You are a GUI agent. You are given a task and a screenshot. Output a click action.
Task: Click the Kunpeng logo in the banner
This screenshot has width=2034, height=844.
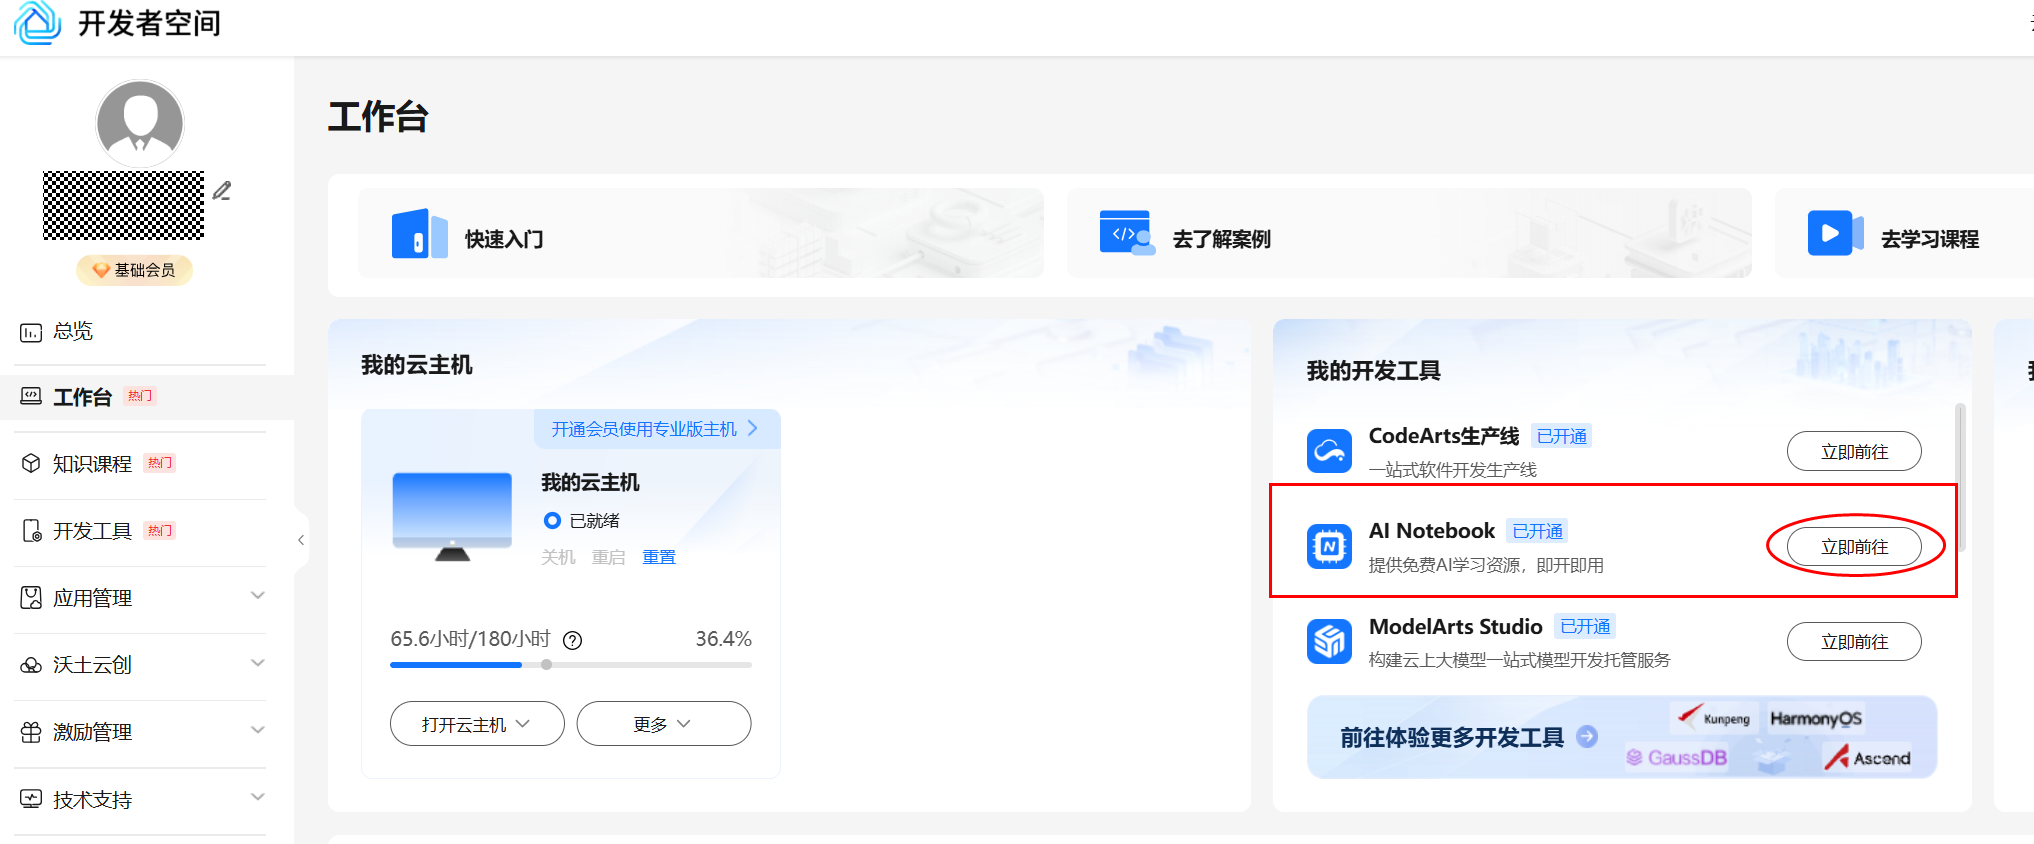(1714, 717)
